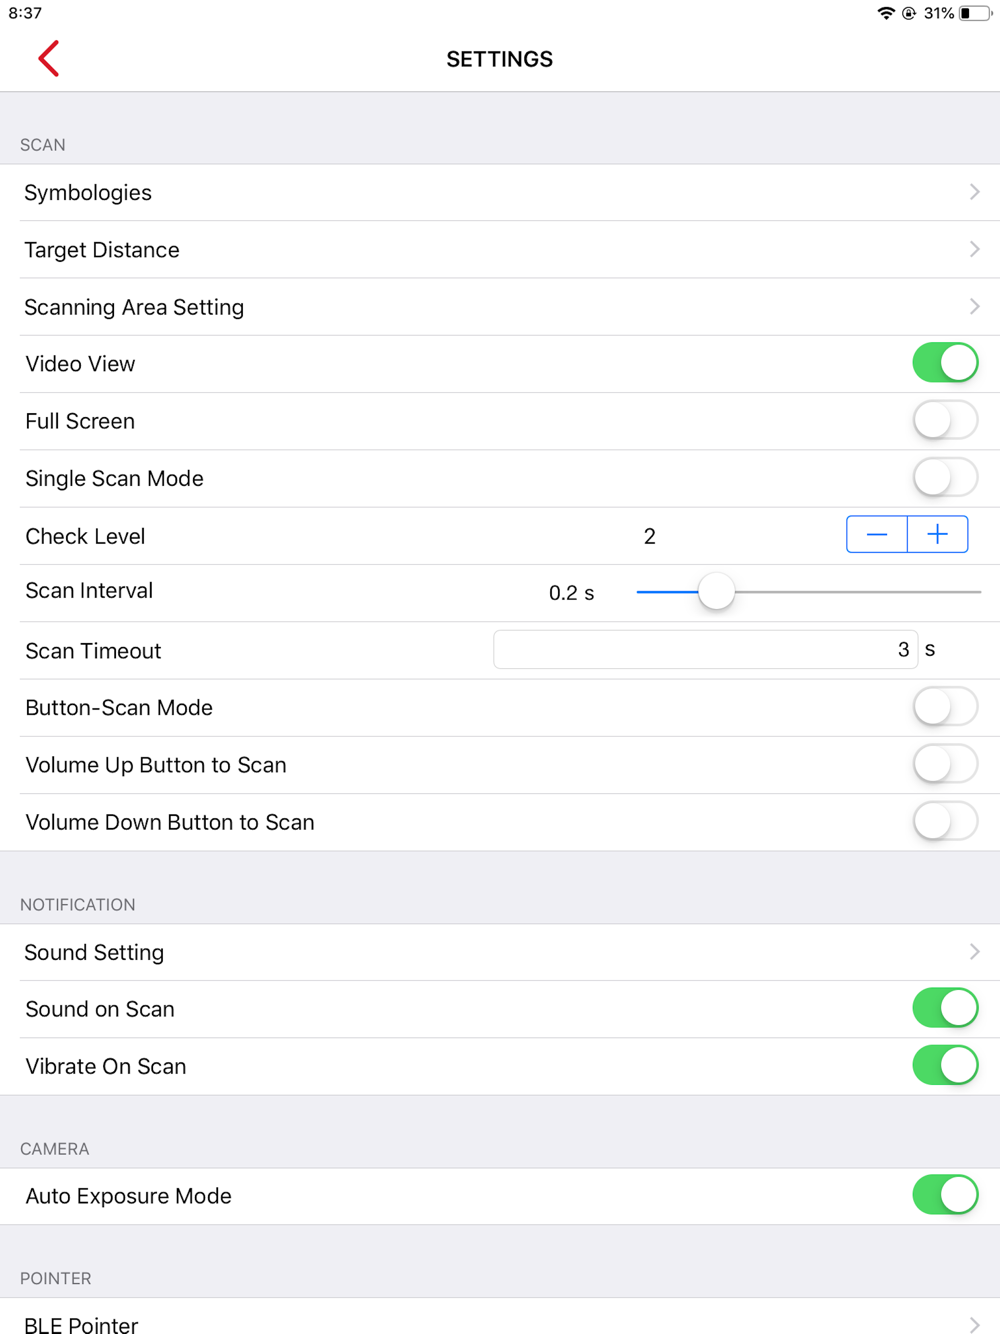The height and width of the screenshot is (1334, 1000).
Task: Turn off Video View switch
Action: click(x=945, y=363)
